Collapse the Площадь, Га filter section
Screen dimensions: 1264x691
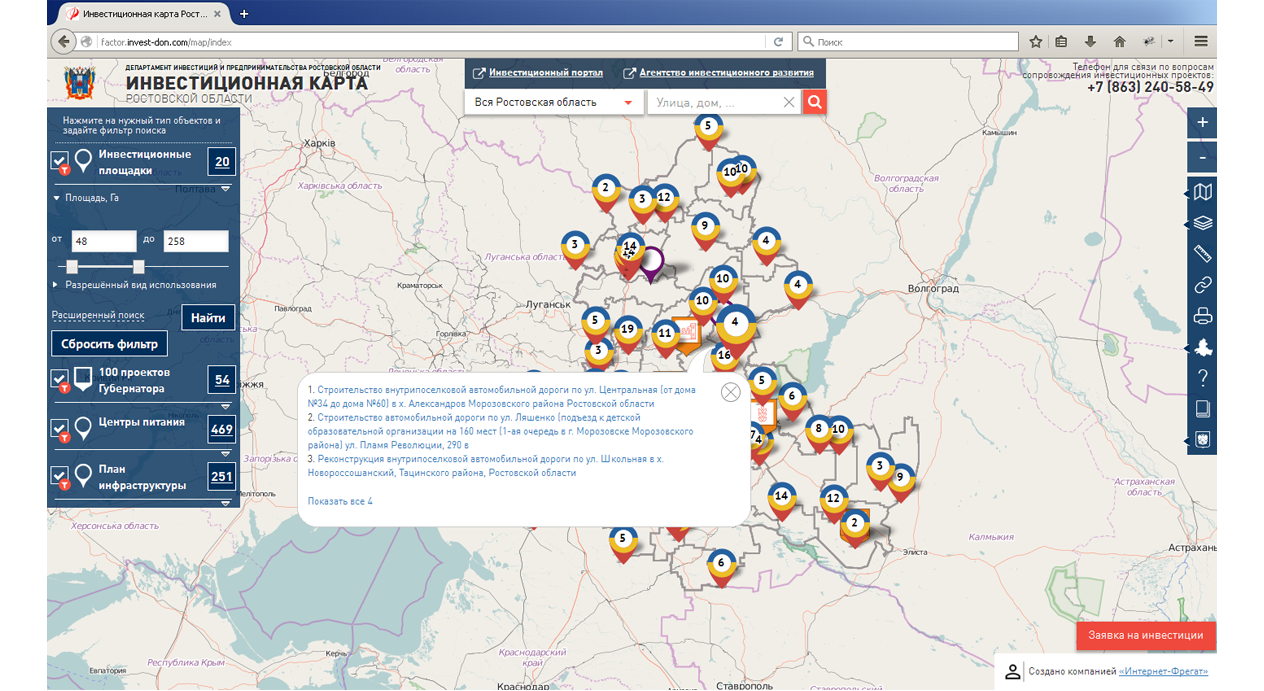pyautogui.click(x=86, y=198)
